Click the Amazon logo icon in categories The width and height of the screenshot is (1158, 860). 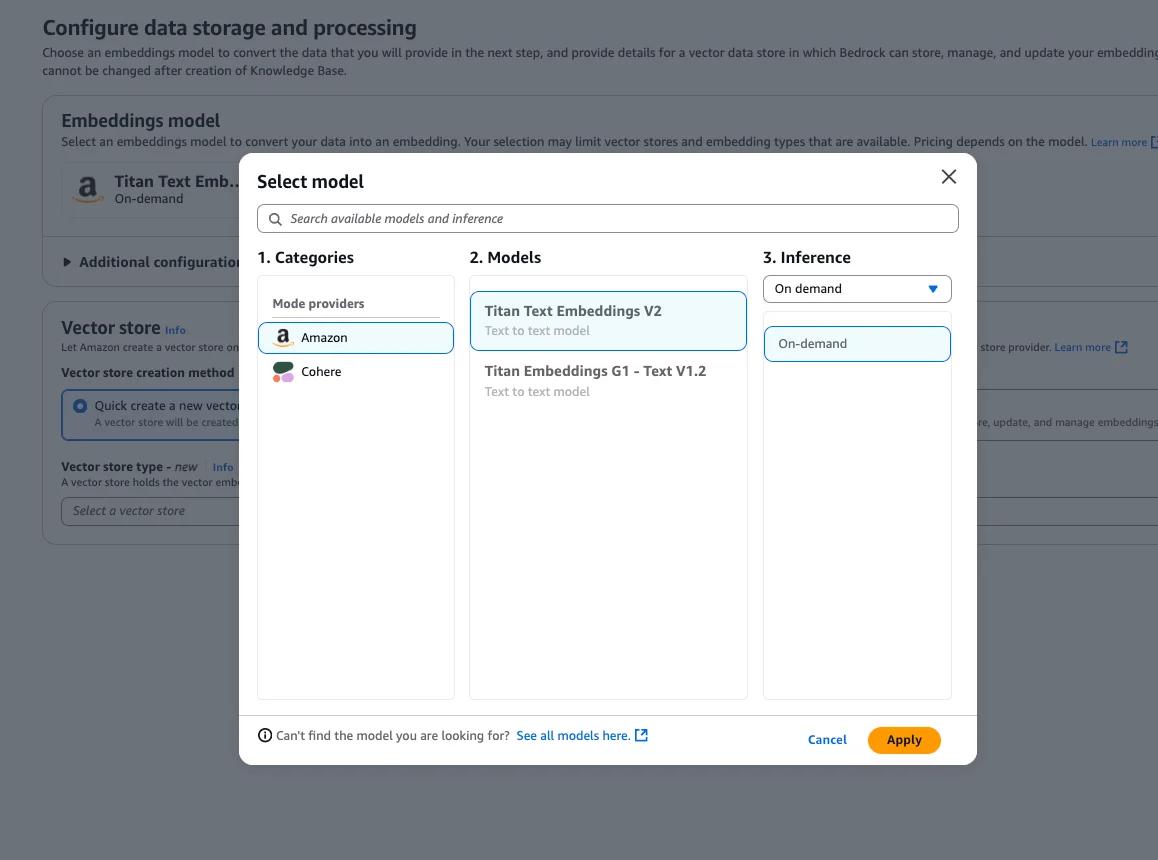pyautogui.click(x=283, y=338)
